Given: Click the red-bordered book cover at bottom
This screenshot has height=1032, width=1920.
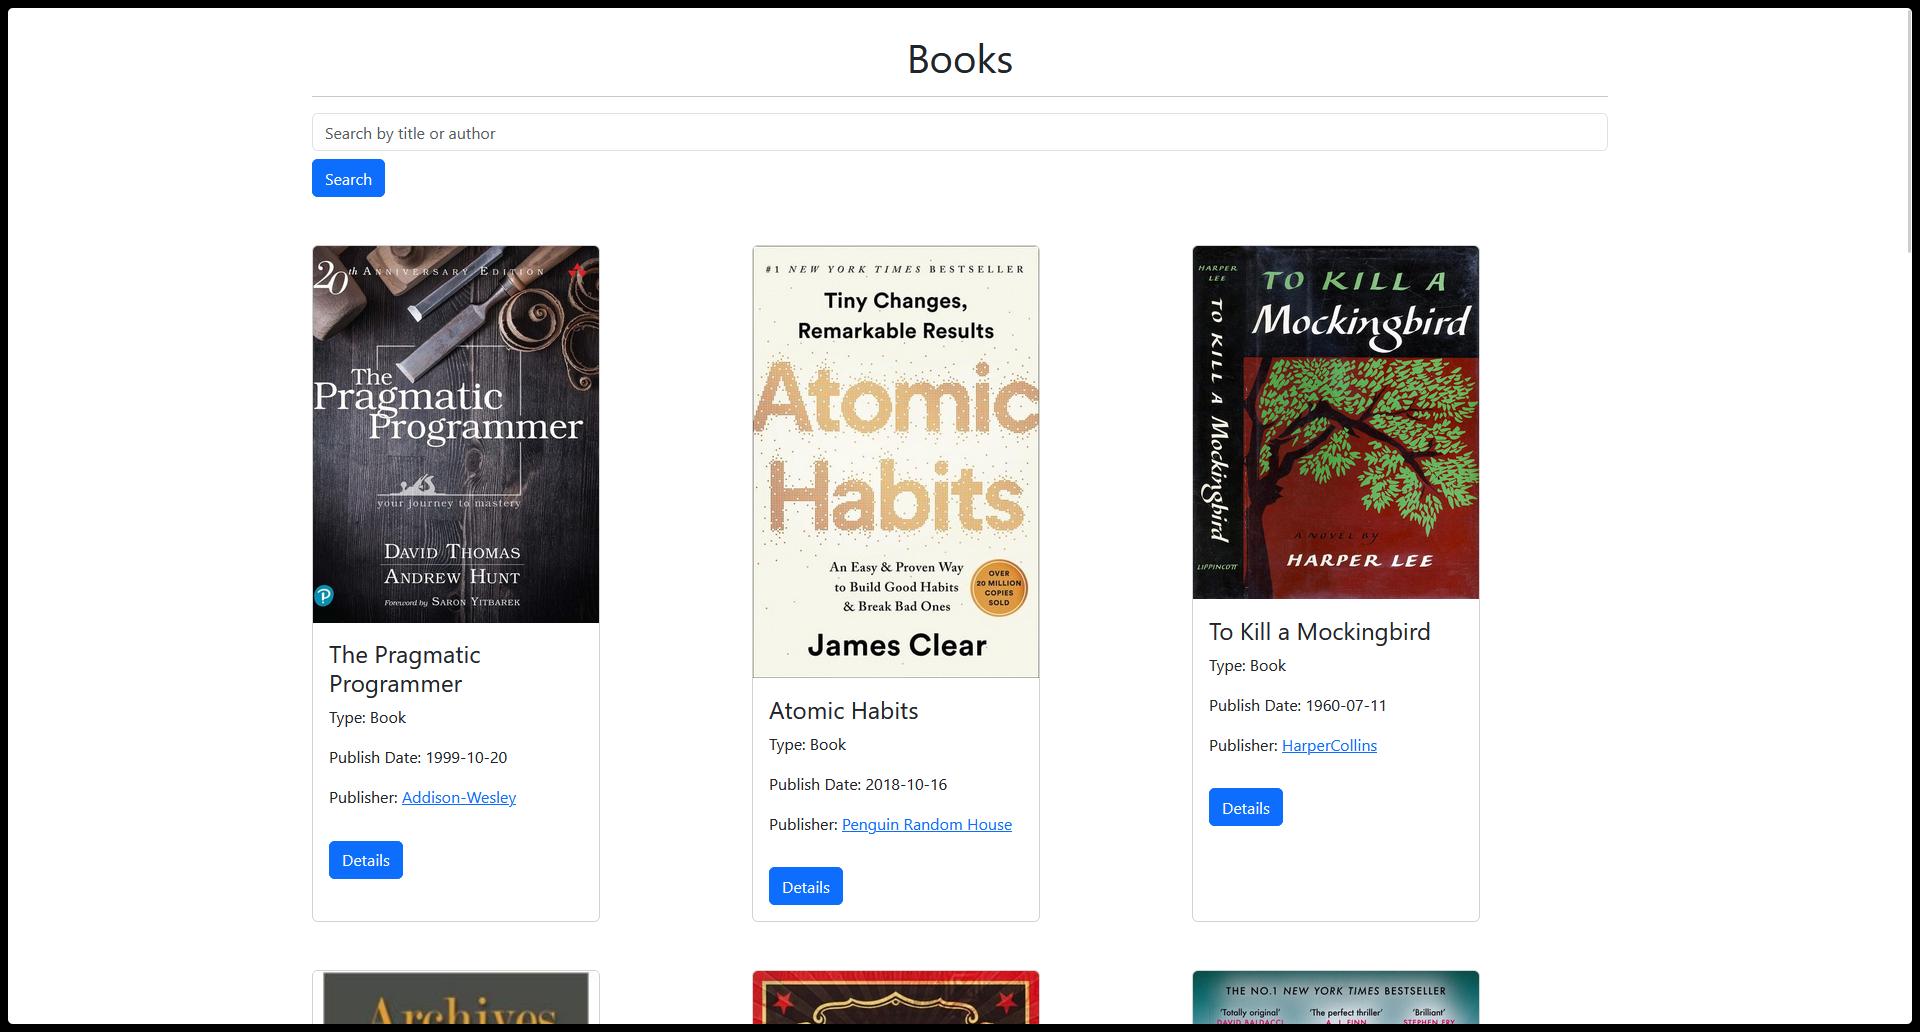Looking at the screenshot, I should (x=895, y=1000).
